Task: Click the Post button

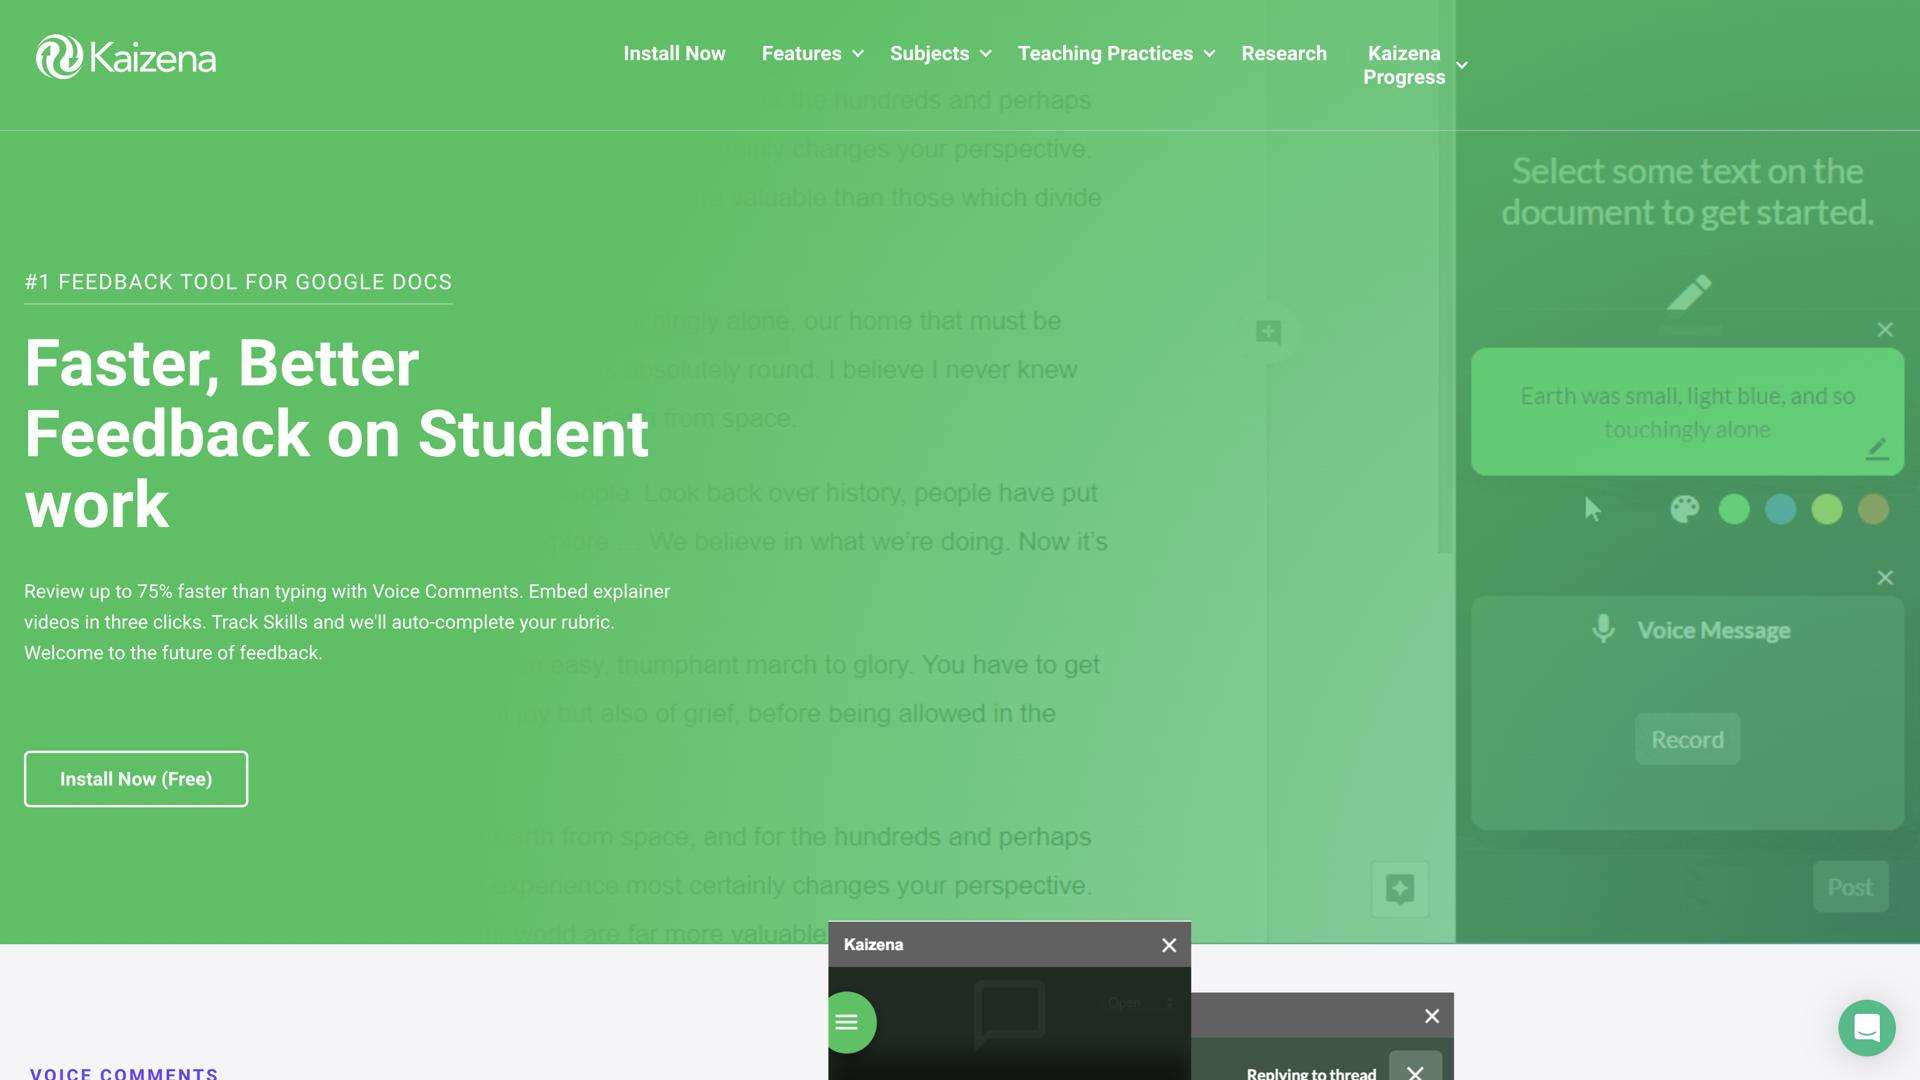Action: click(x=1849, y=887)
